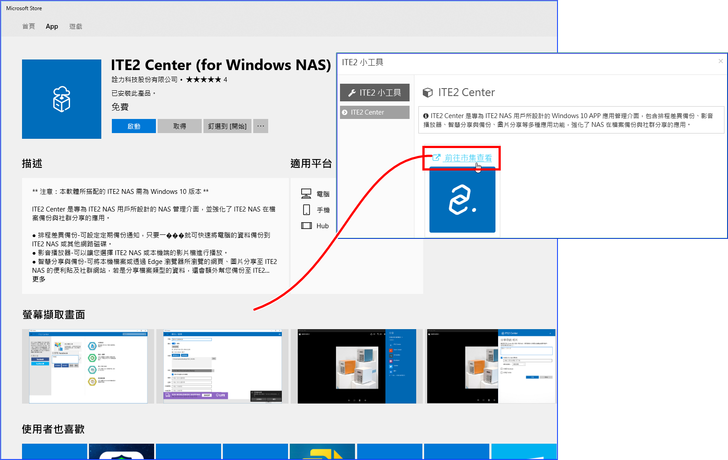Close the ITE2 小工具 dialog
This screenshot has width=728, height=460.
(721, 61)
